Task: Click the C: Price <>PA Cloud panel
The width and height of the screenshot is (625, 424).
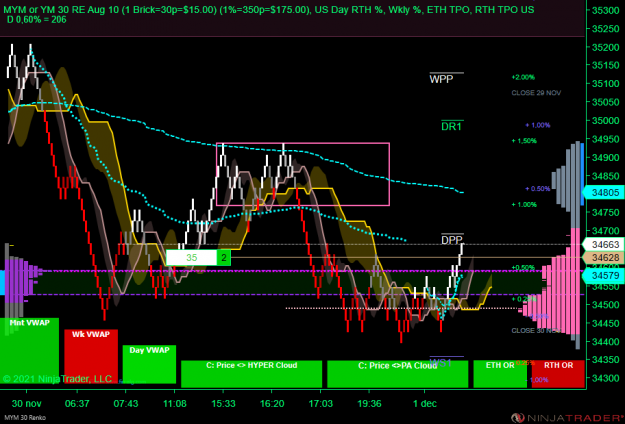Action: pyautogui.click(x=397, y=374)
